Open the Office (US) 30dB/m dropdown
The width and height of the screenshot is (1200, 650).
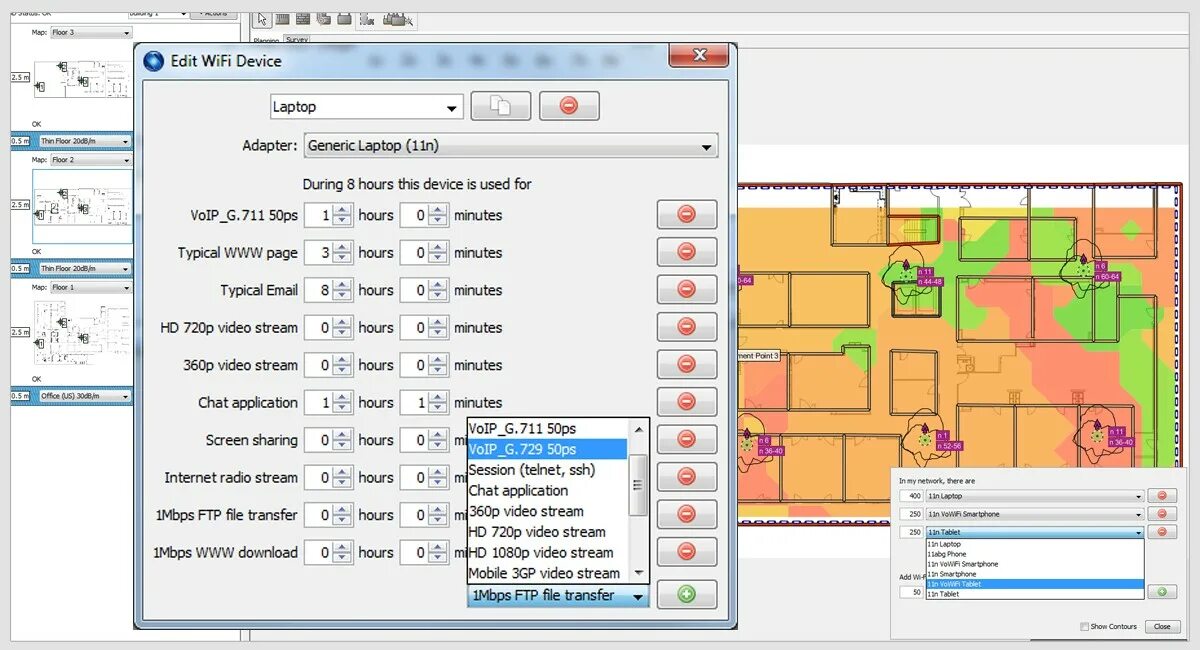click(85, 396)
